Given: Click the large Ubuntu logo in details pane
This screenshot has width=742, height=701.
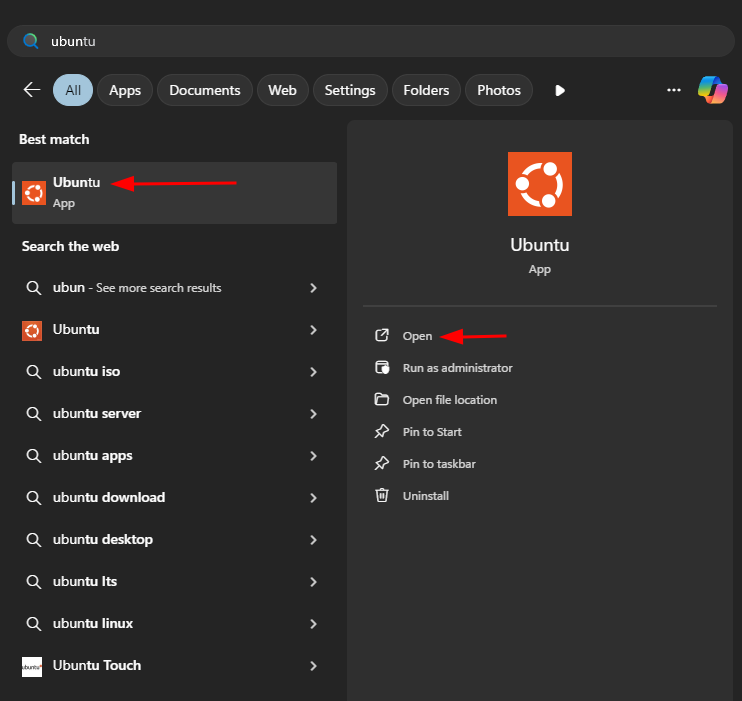Looking at the screenshot, I should click(x=539, y=184).
